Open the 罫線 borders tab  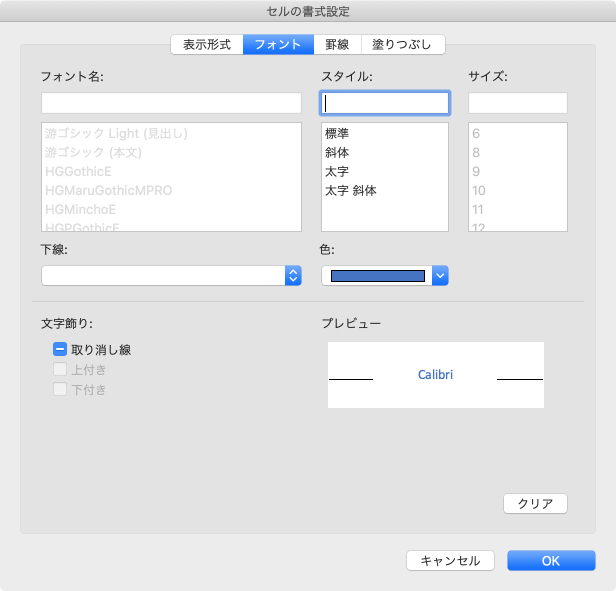click(x=337, y=45)
